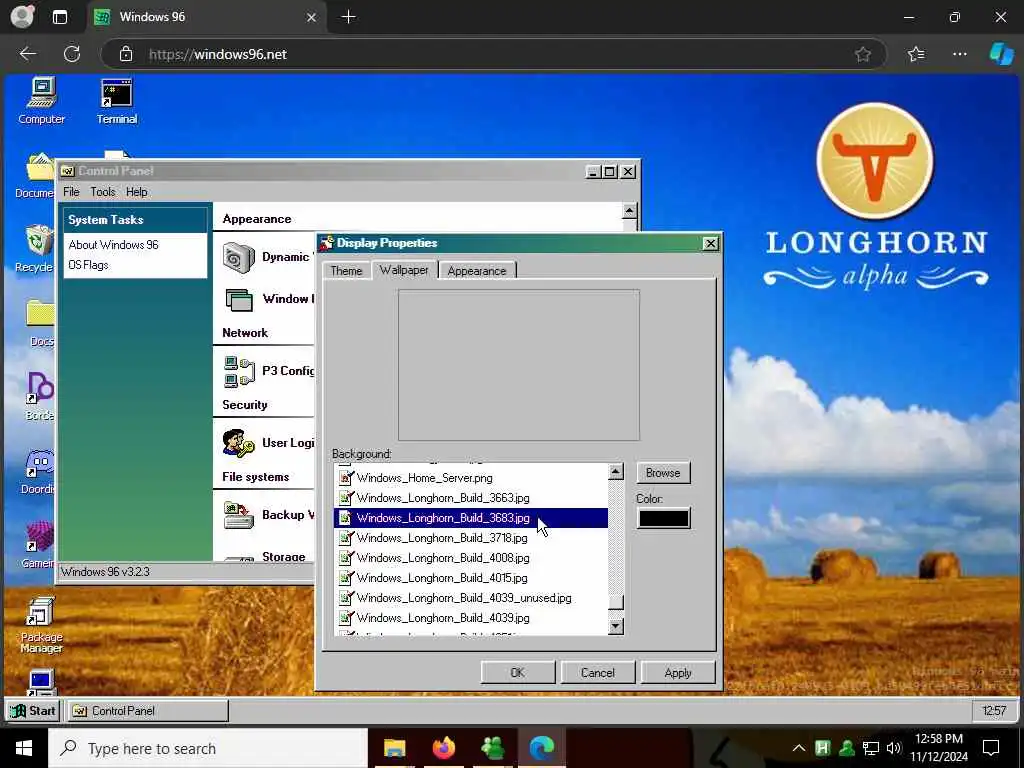This screenshot has height=768, width=1024.
Task: Open the Dynamic speaker icon in Control Panel
Action: tap(238, 257)
